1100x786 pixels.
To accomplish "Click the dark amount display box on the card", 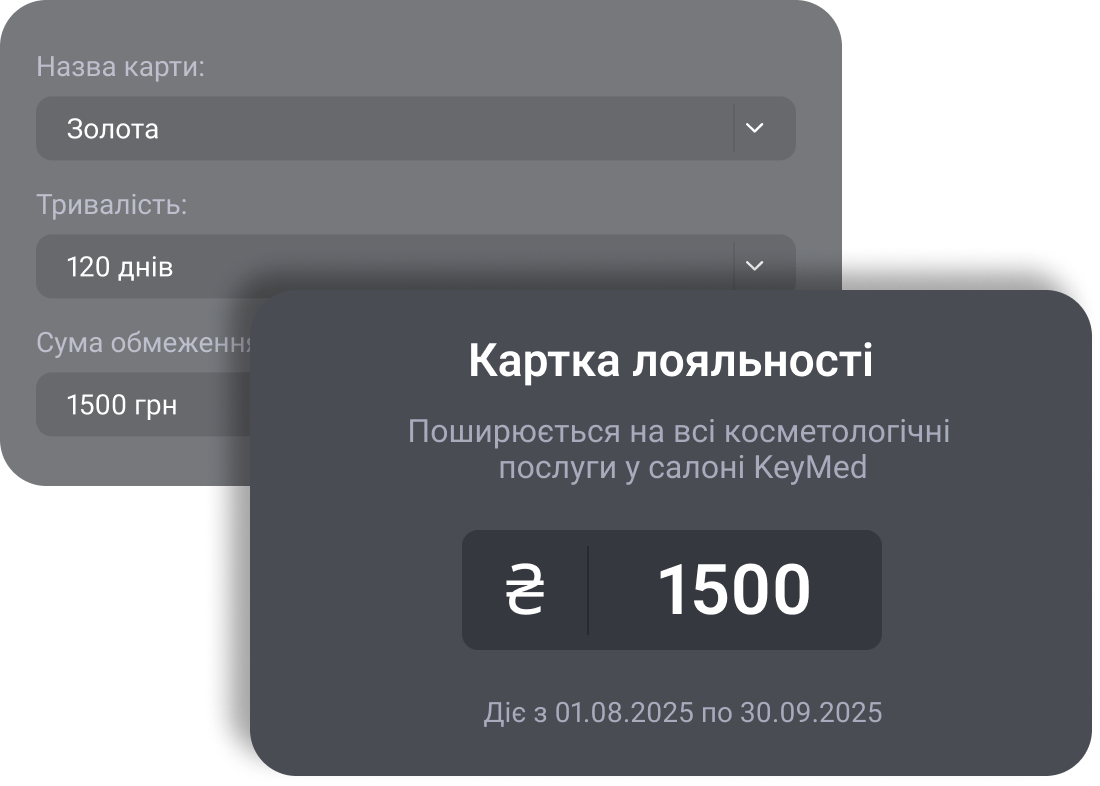I will pos(671,590).
